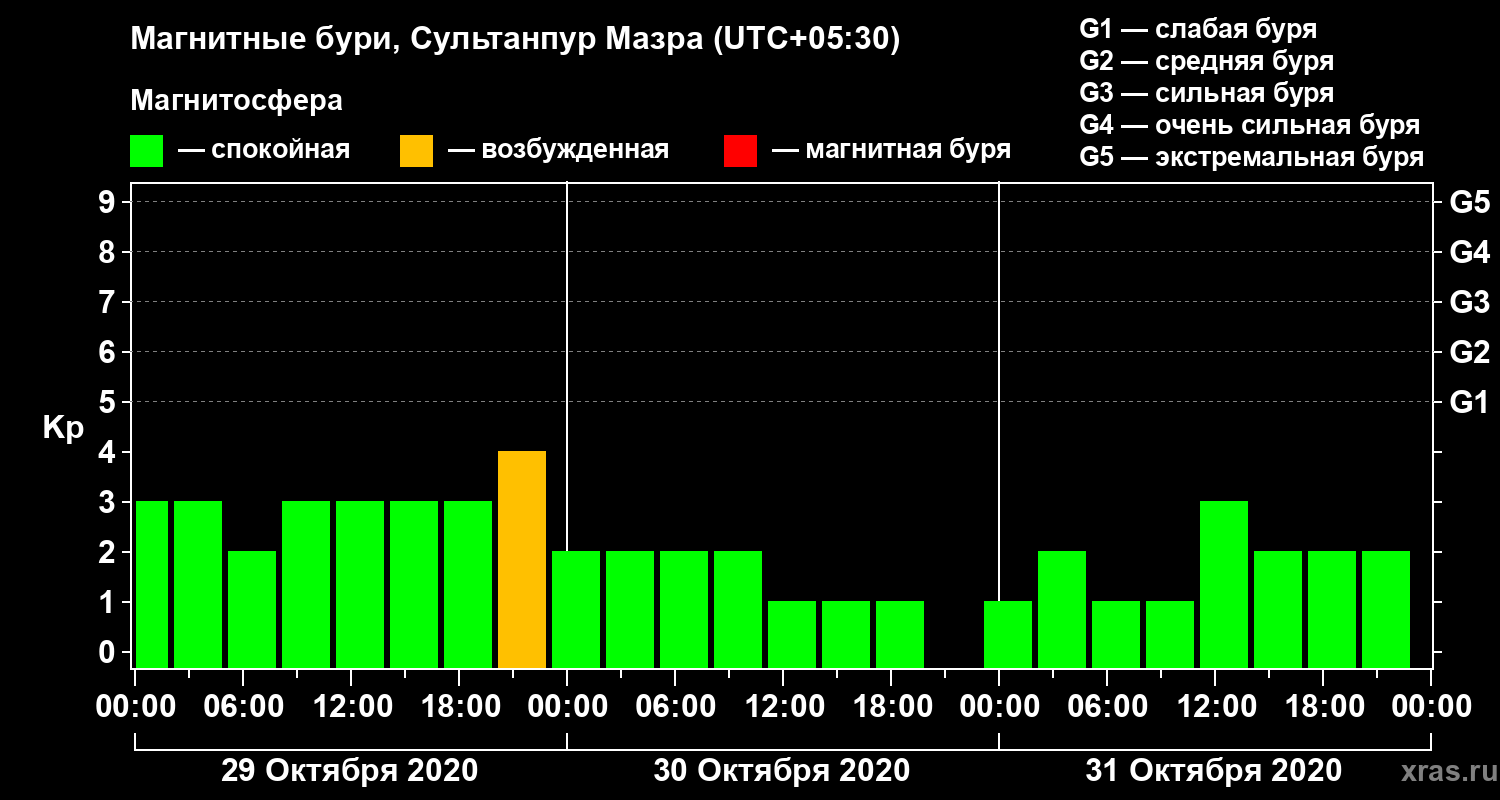Image resolution: width=1500 pixels, height=800 pixels.
Task: Select the Kp 1 bar at 12:00 on 30 October
Action: pos(792,634)
